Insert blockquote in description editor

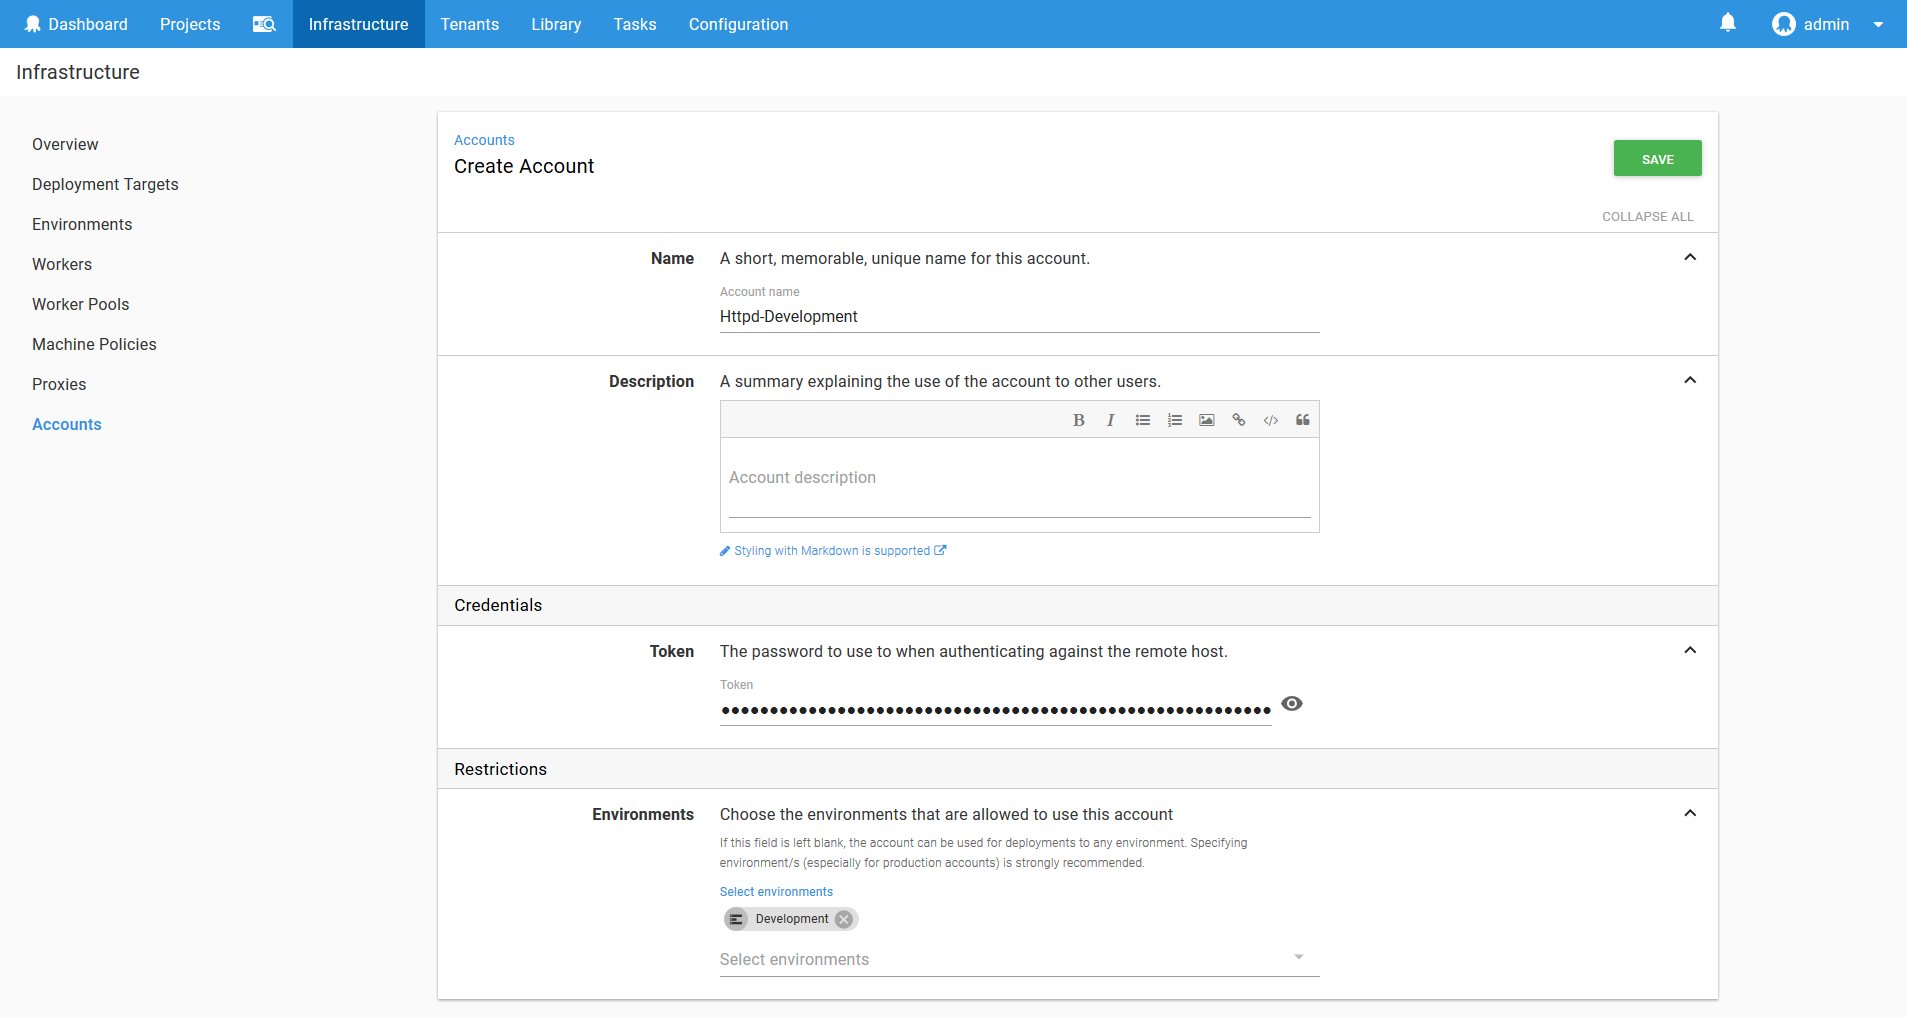tap(1302, 420)
